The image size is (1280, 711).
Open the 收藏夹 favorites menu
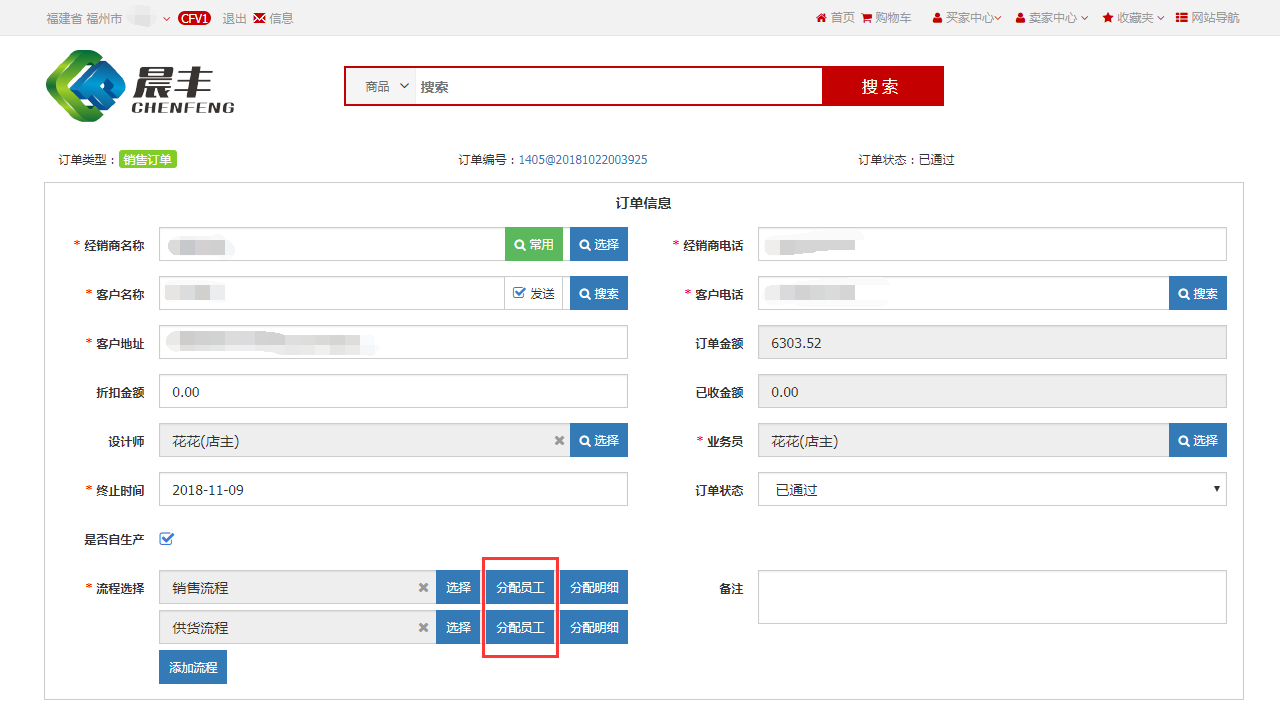pyautogui.click(x=1133, y=18)
